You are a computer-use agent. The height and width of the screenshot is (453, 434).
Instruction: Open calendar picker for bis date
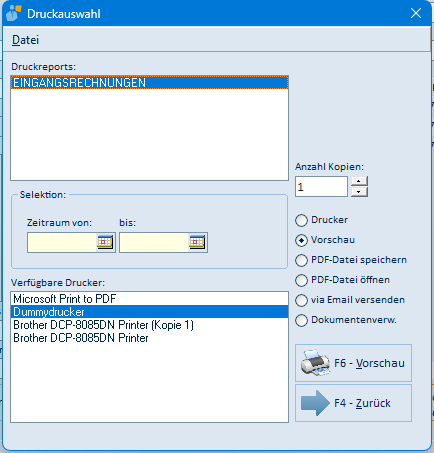[x=197, y=242]
